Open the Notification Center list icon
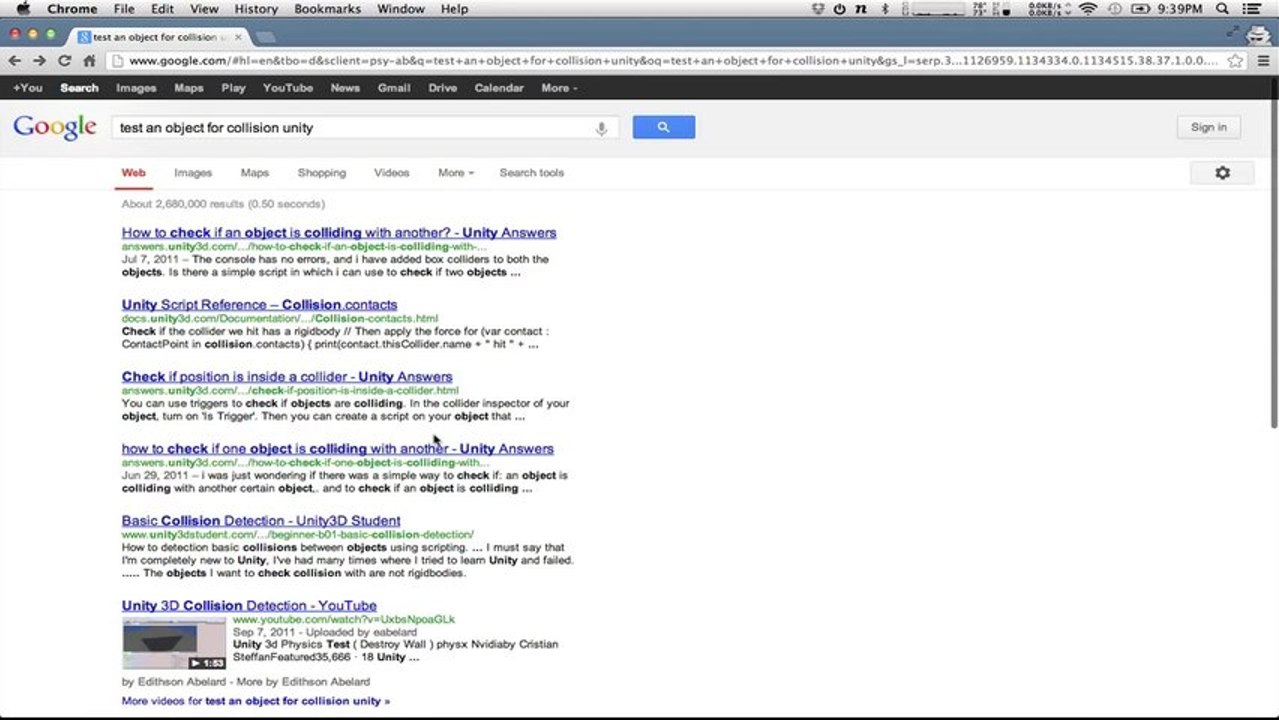This screenshot has width=1279, height=720. (1253, 9)
